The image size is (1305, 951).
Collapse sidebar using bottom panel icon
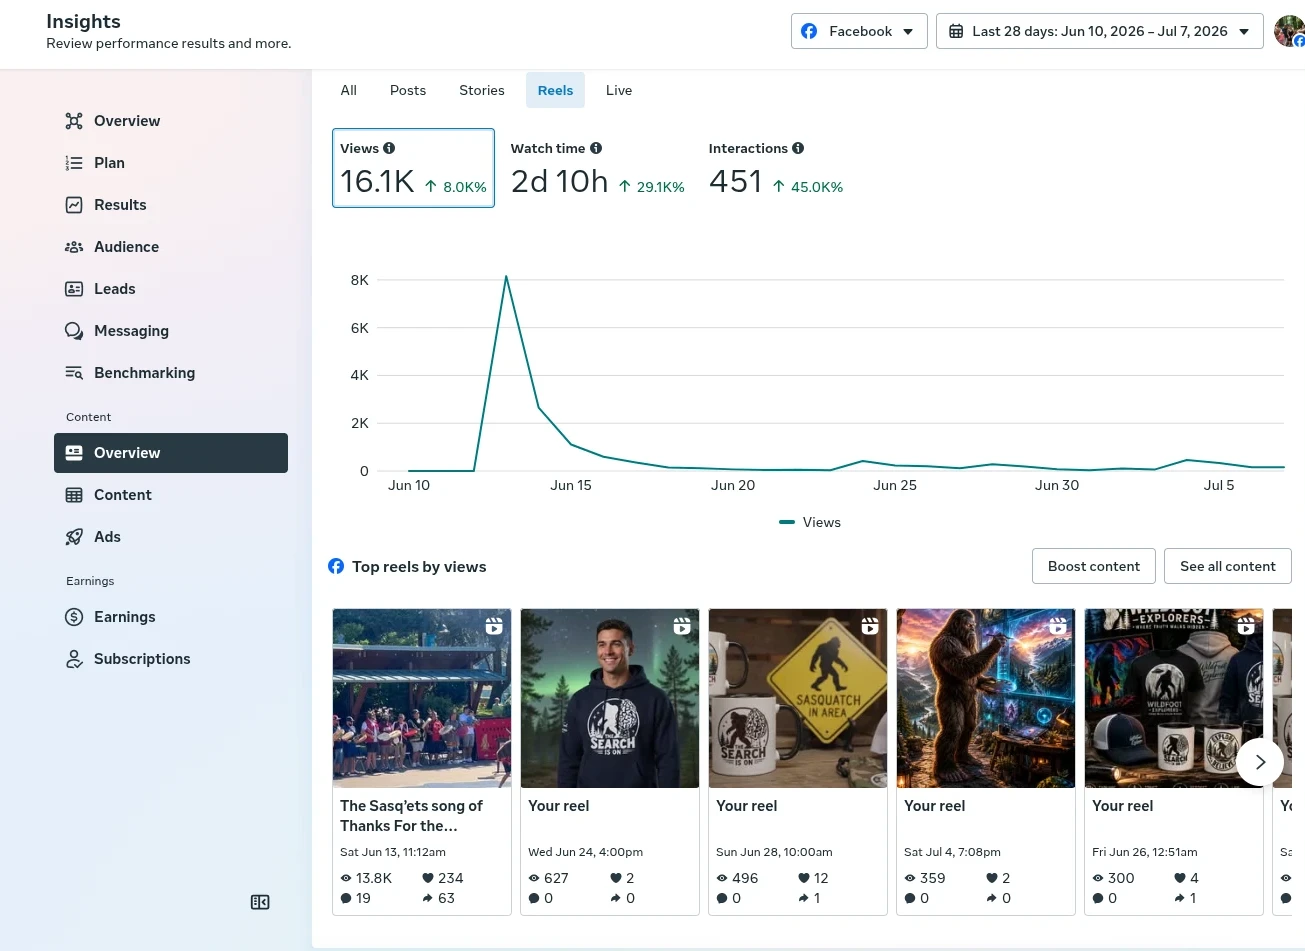click(x=260, y=902)
